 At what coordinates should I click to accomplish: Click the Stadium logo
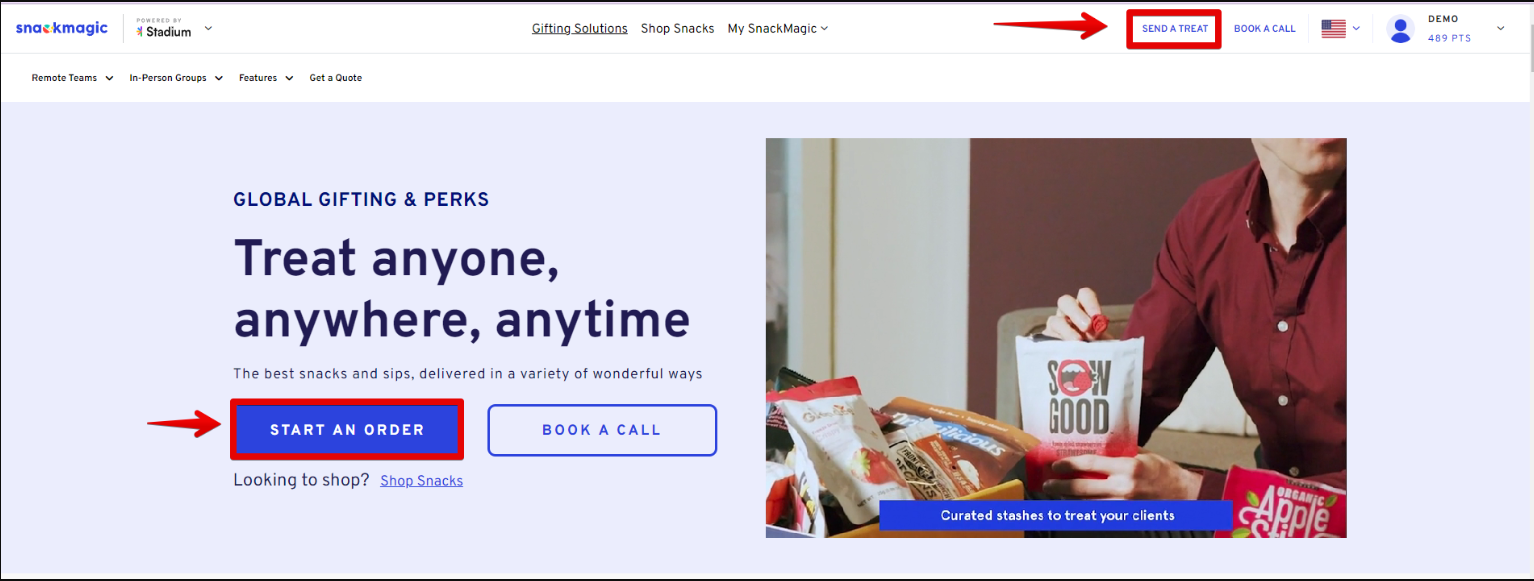tap(164, 28)
